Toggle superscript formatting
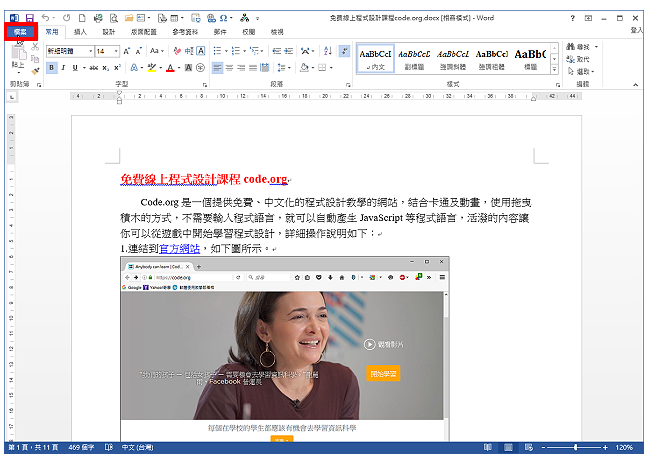This screenshot has height=459, width=658. point(118,67)
